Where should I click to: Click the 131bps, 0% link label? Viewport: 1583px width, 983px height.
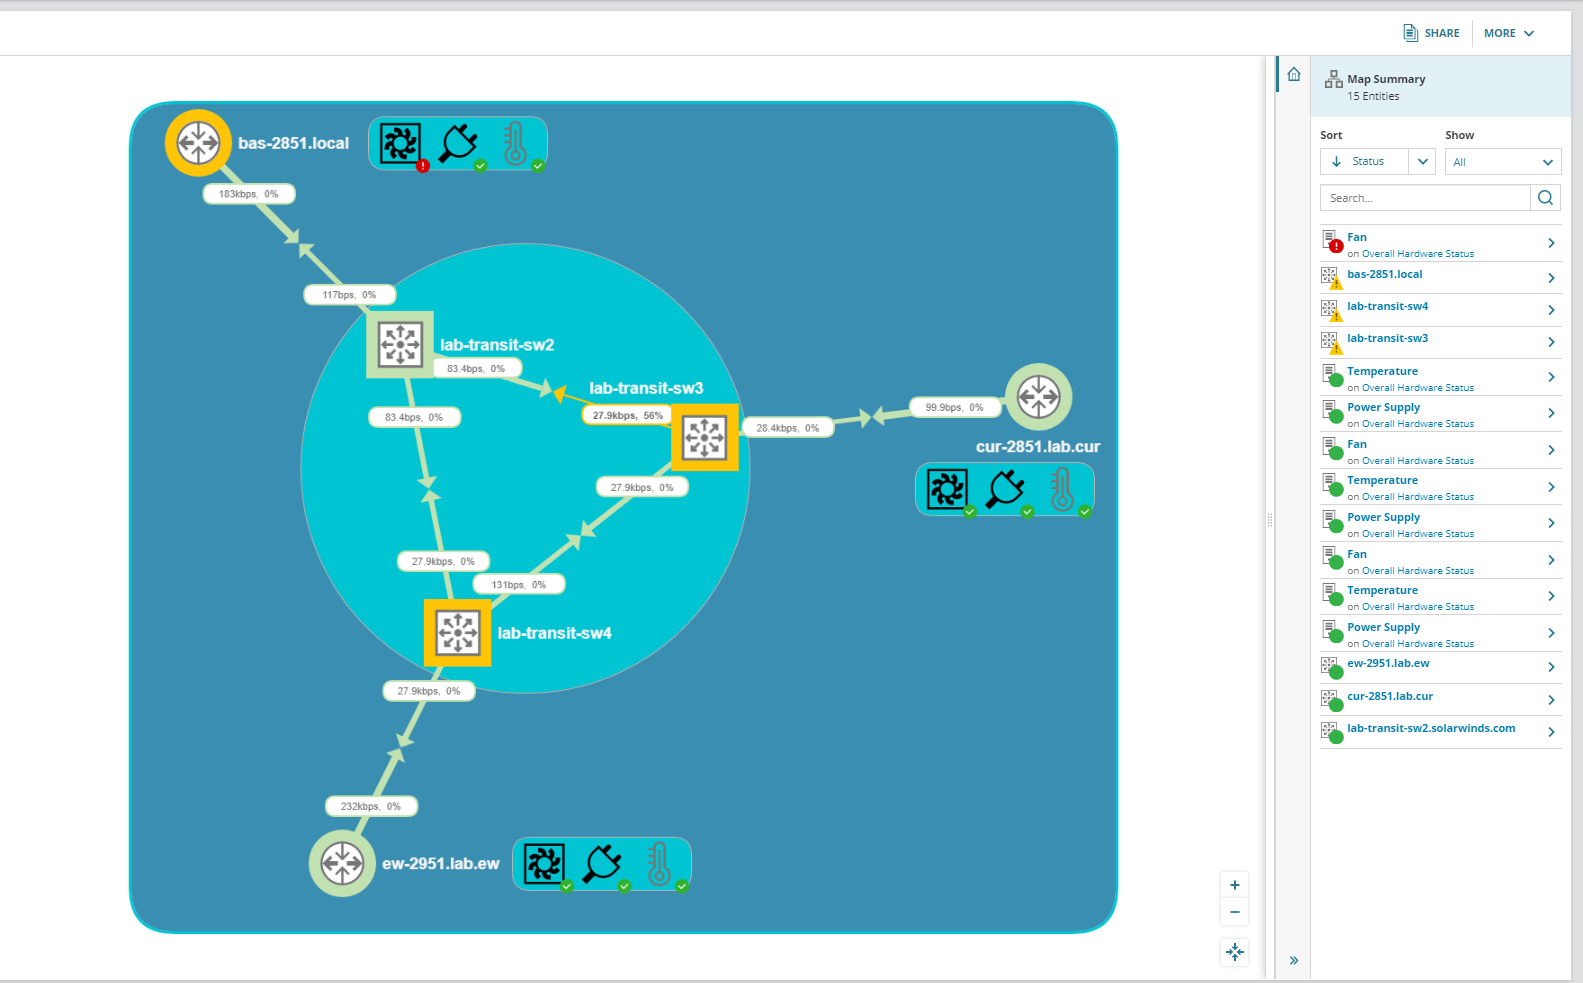(519, 584)
